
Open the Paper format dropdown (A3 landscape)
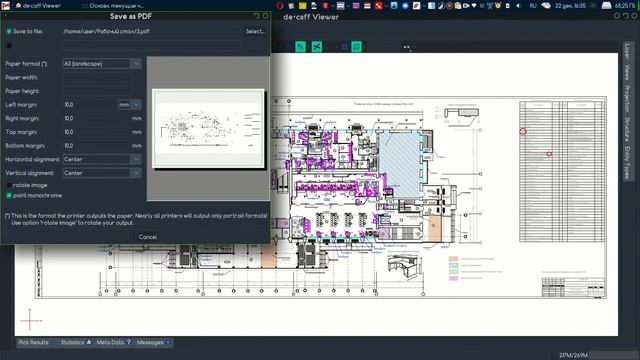[102, 64]
